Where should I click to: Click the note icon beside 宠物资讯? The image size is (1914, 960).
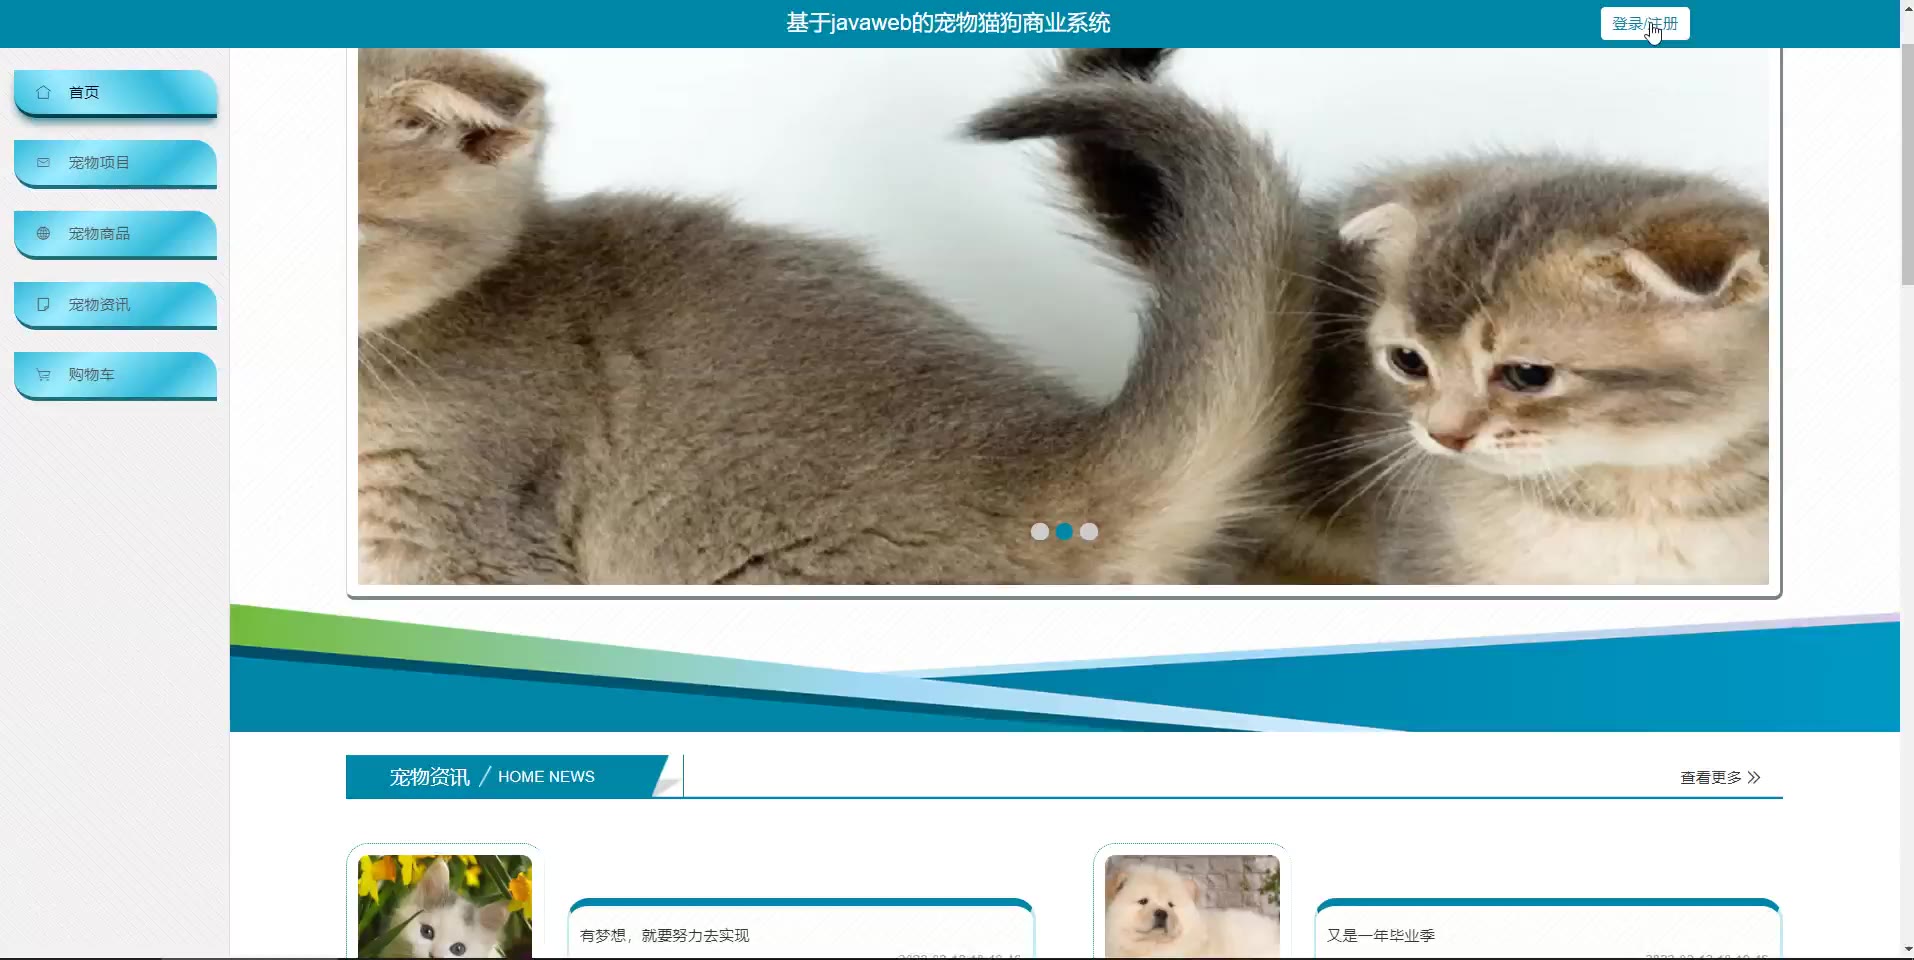[x=43, y=304]
